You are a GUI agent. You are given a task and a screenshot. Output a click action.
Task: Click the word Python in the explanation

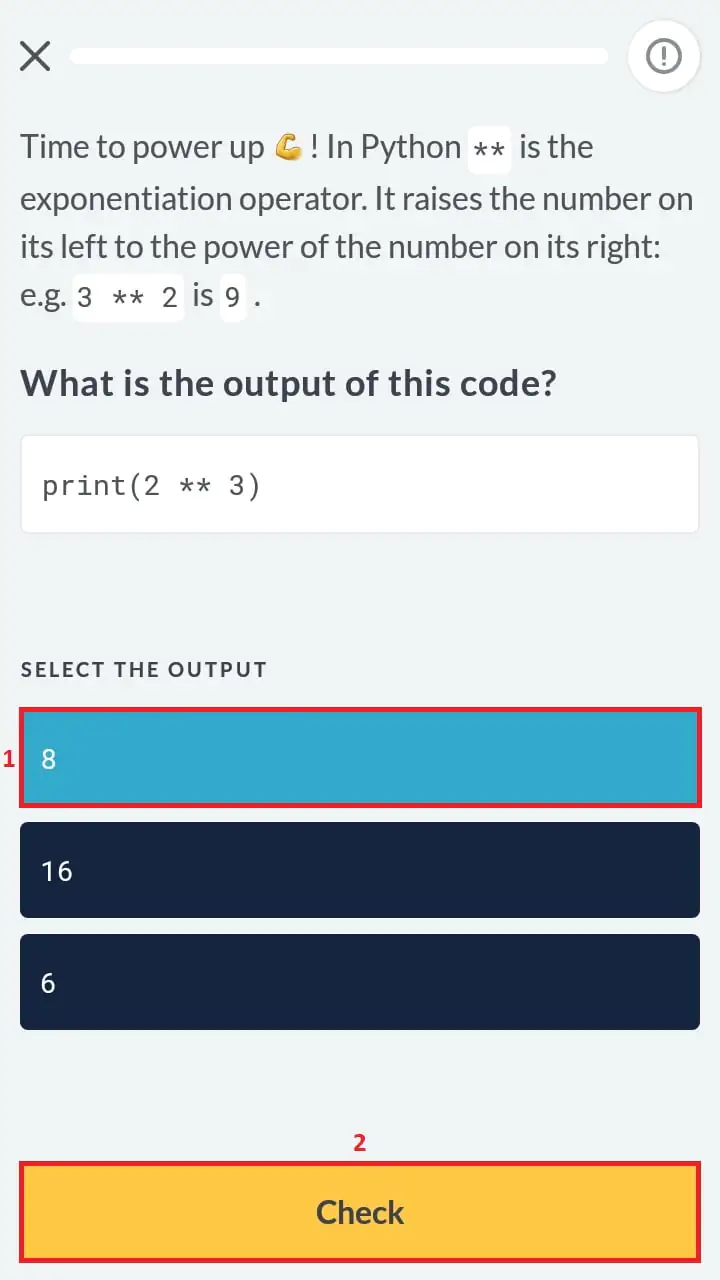point(411,148)
